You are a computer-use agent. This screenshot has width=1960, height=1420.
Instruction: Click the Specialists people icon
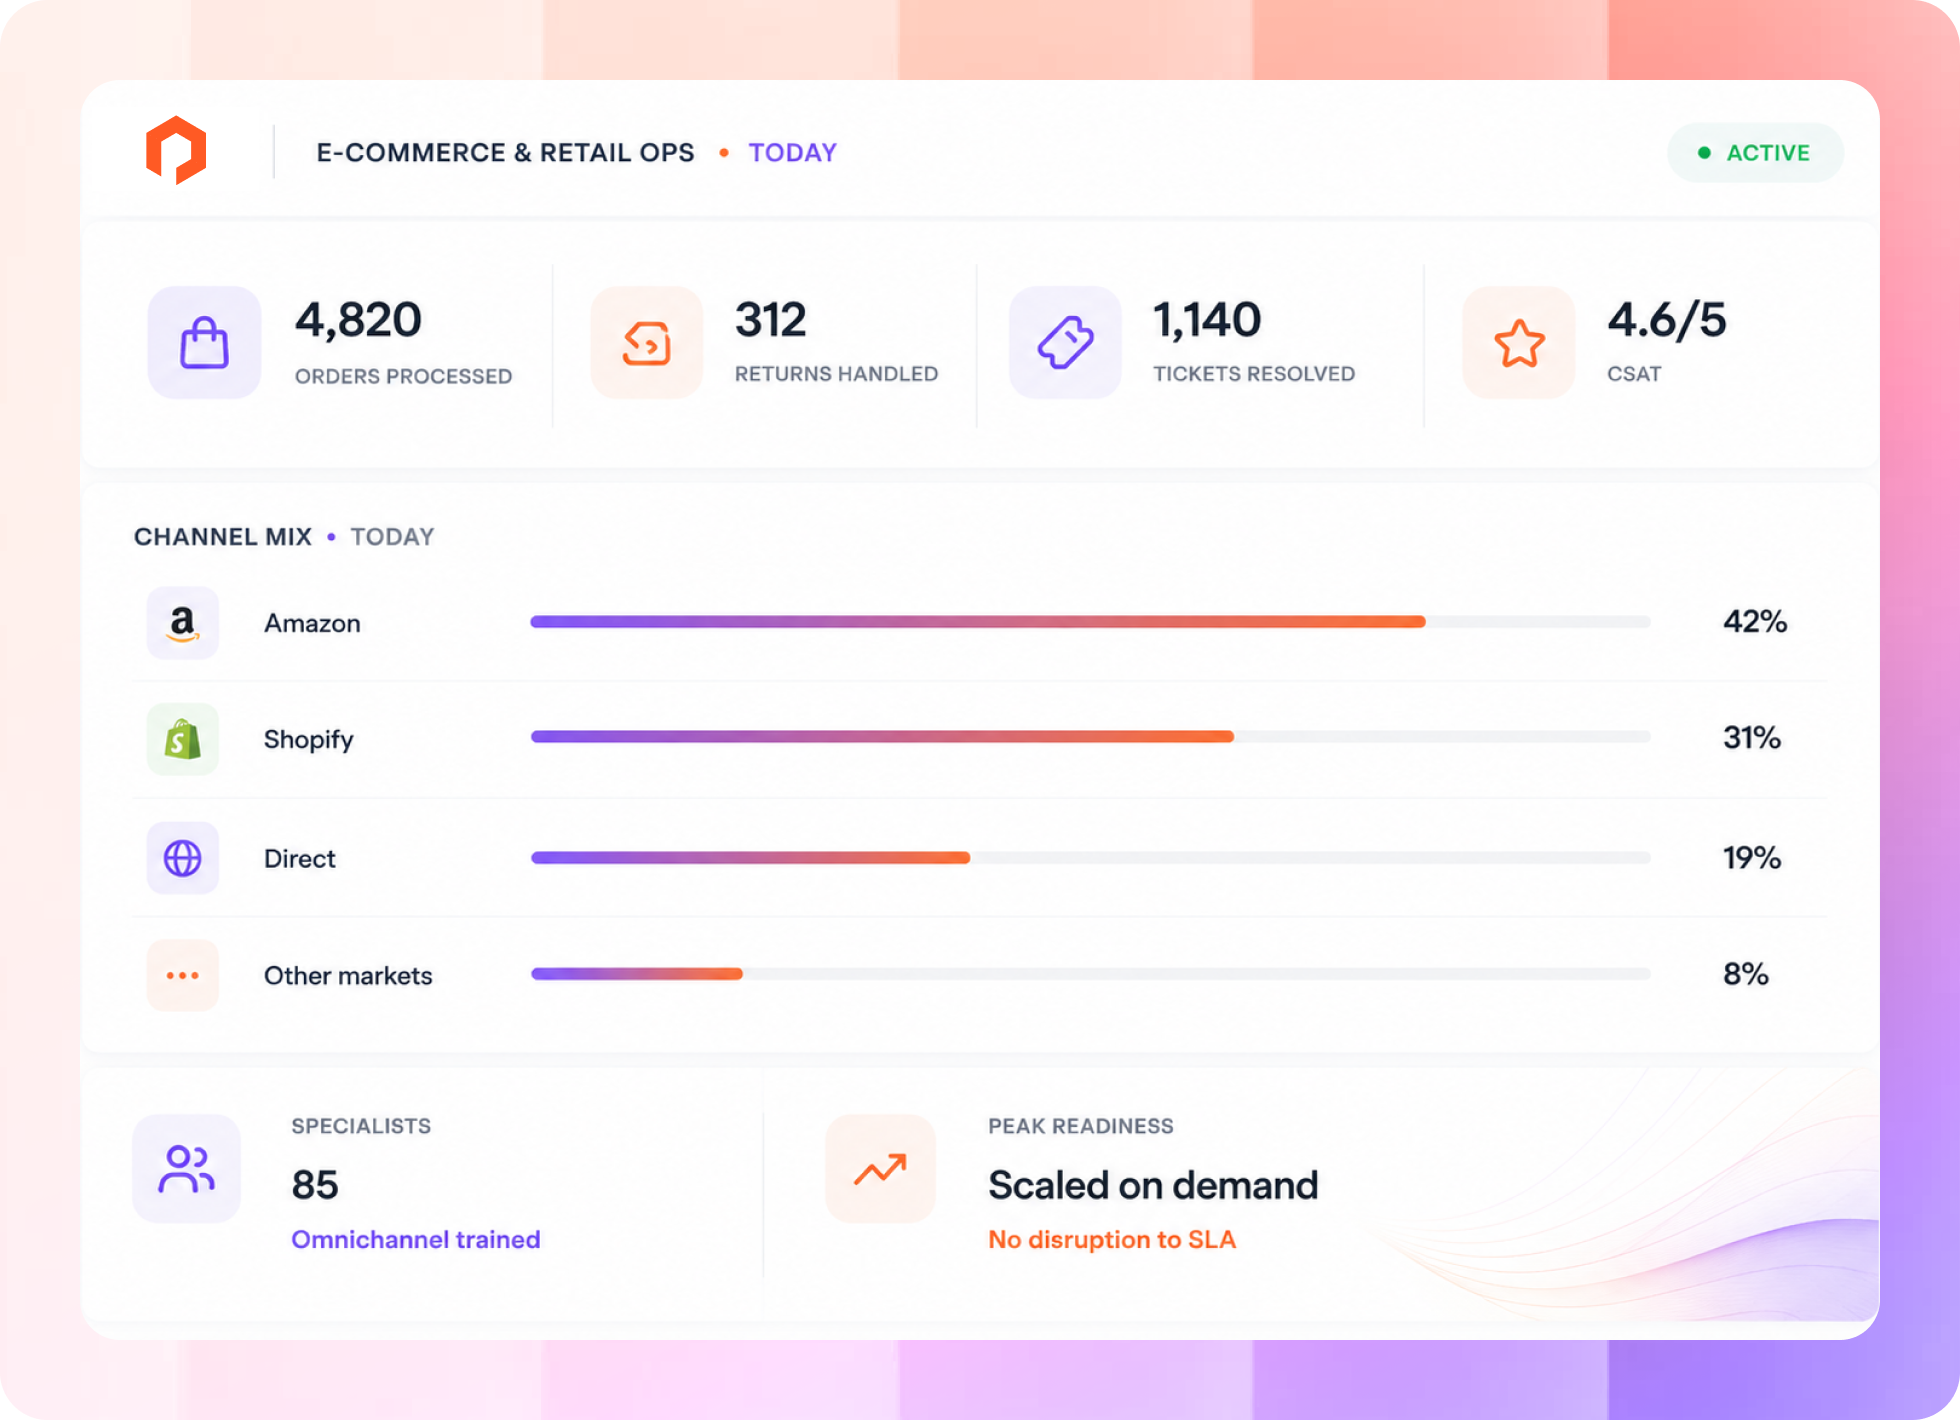[x=187, y=1169]
